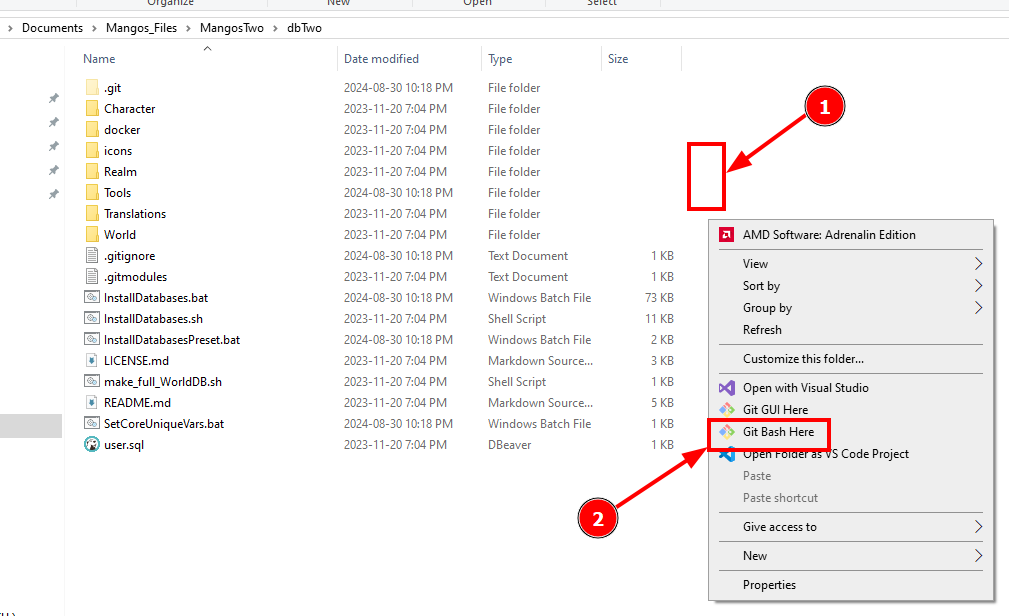Image resolution: width=1009 pixels, height=616 pixels.
Task: Select the .gitignore text document icon
Action: click(x=92, y=256)
